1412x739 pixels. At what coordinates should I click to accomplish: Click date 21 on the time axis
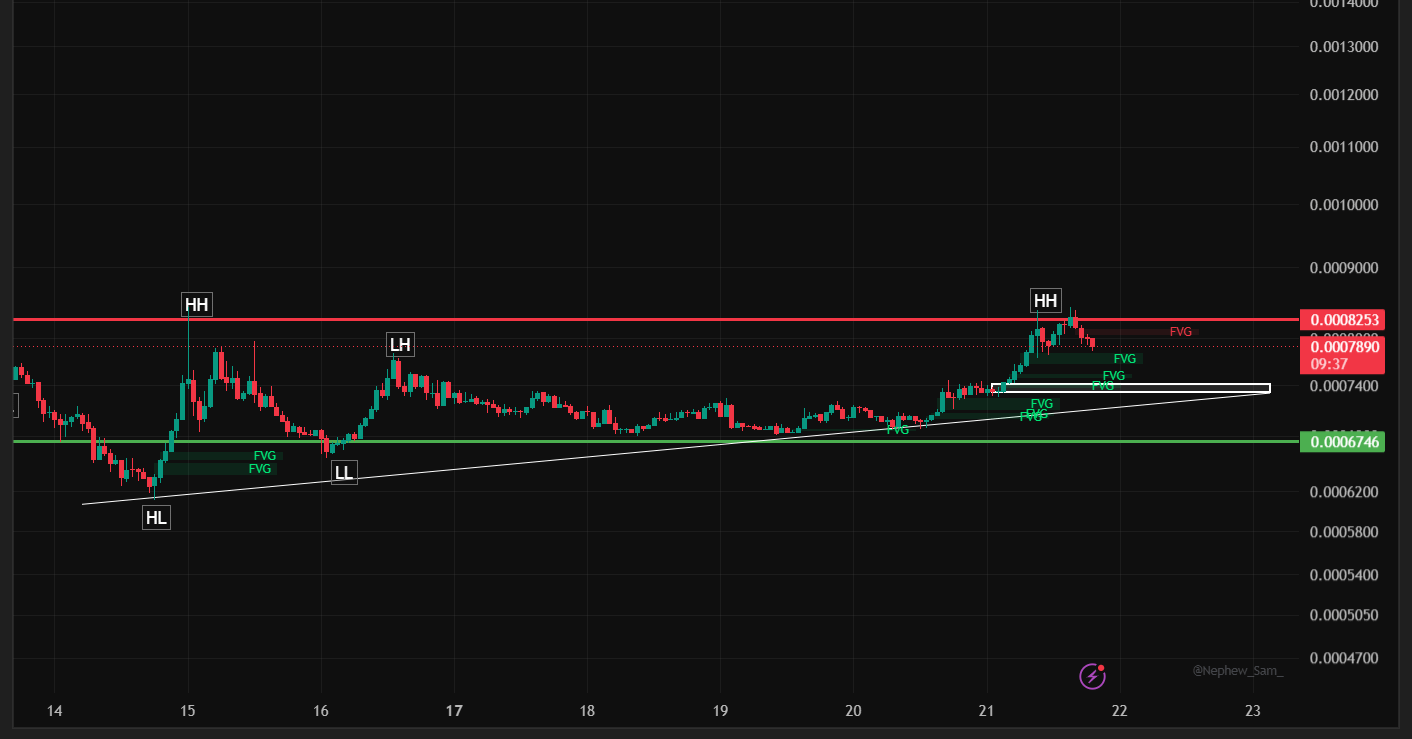coord(986,711)
